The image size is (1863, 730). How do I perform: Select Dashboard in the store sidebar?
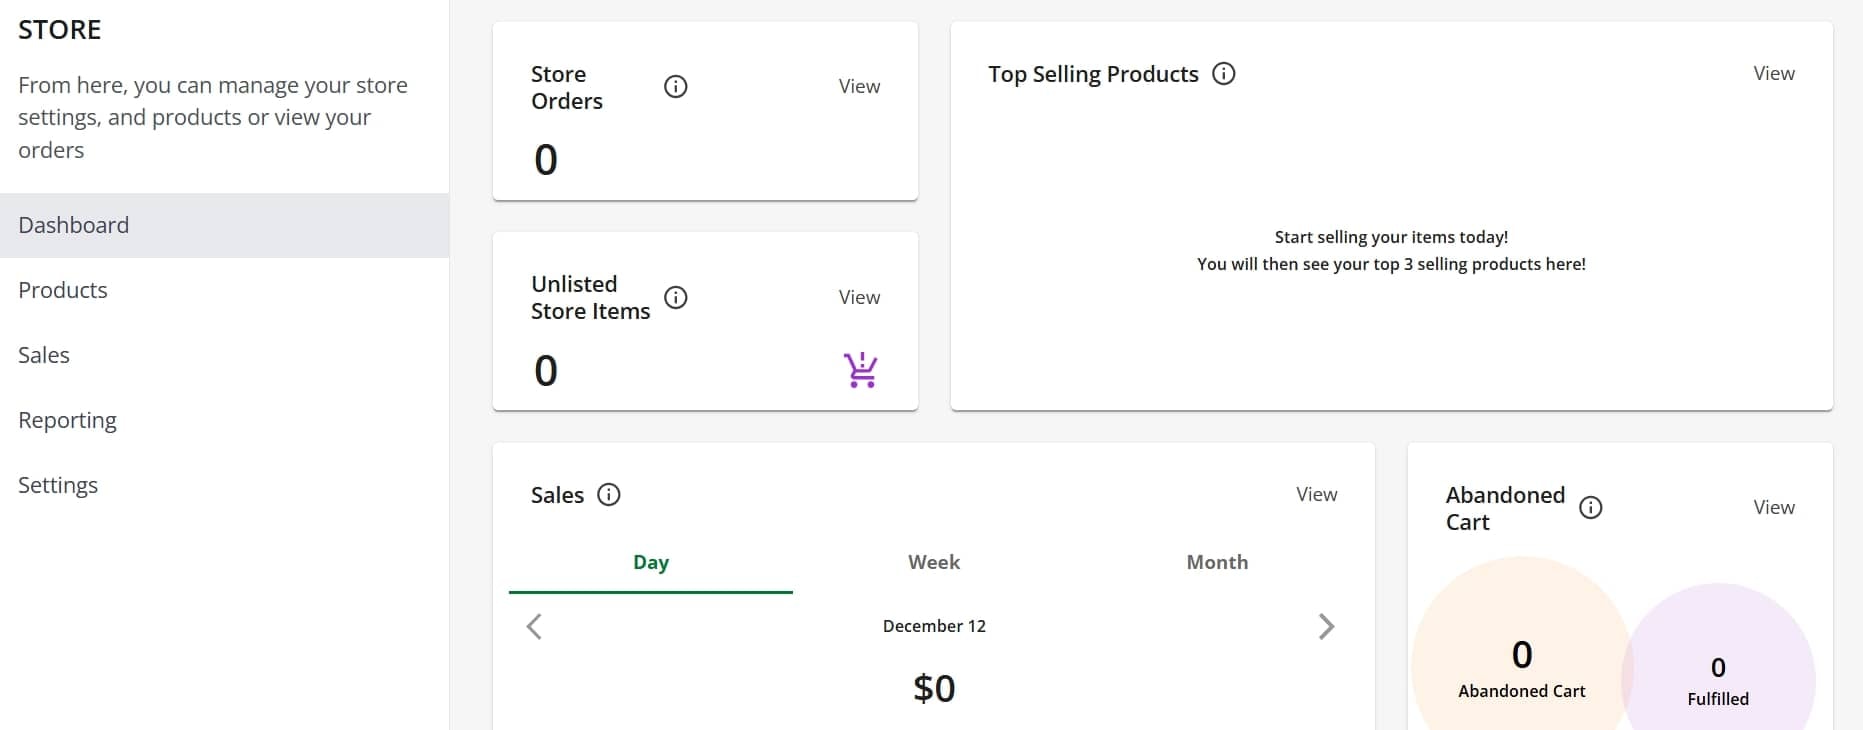(x=74, y=225)
